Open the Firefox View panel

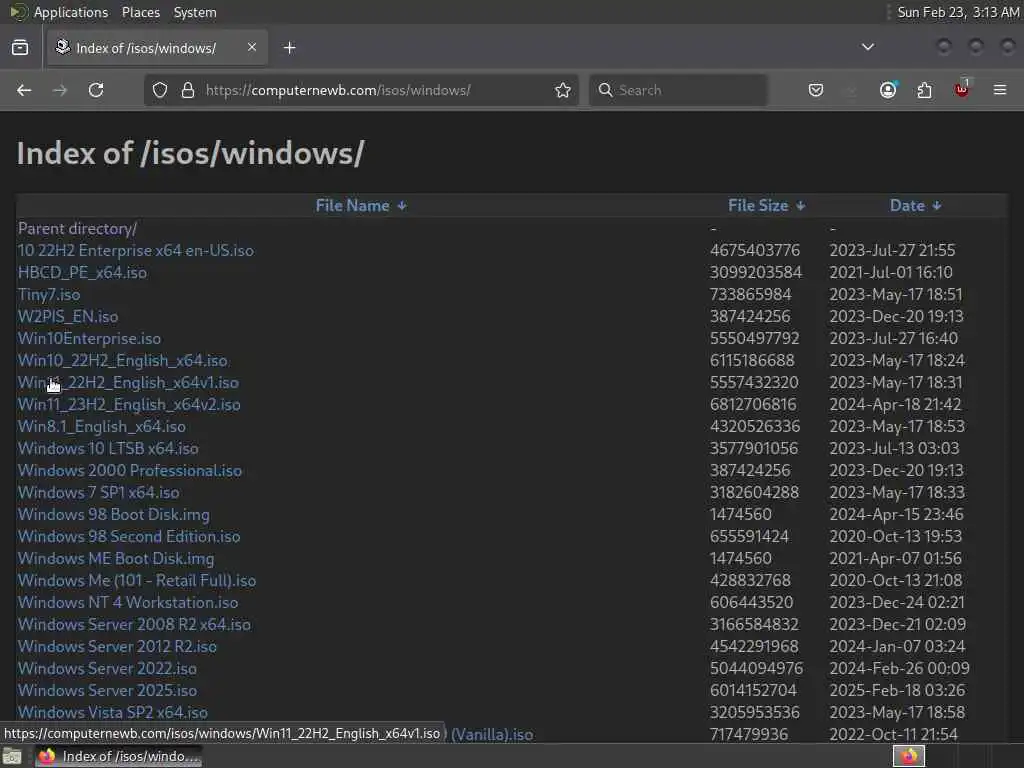pos(20,48)
